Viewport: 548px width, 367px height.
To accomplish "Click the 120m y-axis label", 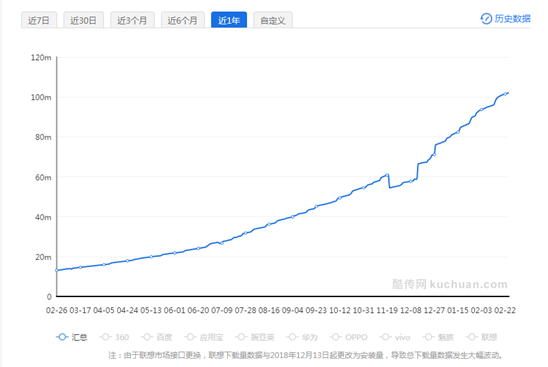I will [x=41, y=57].
